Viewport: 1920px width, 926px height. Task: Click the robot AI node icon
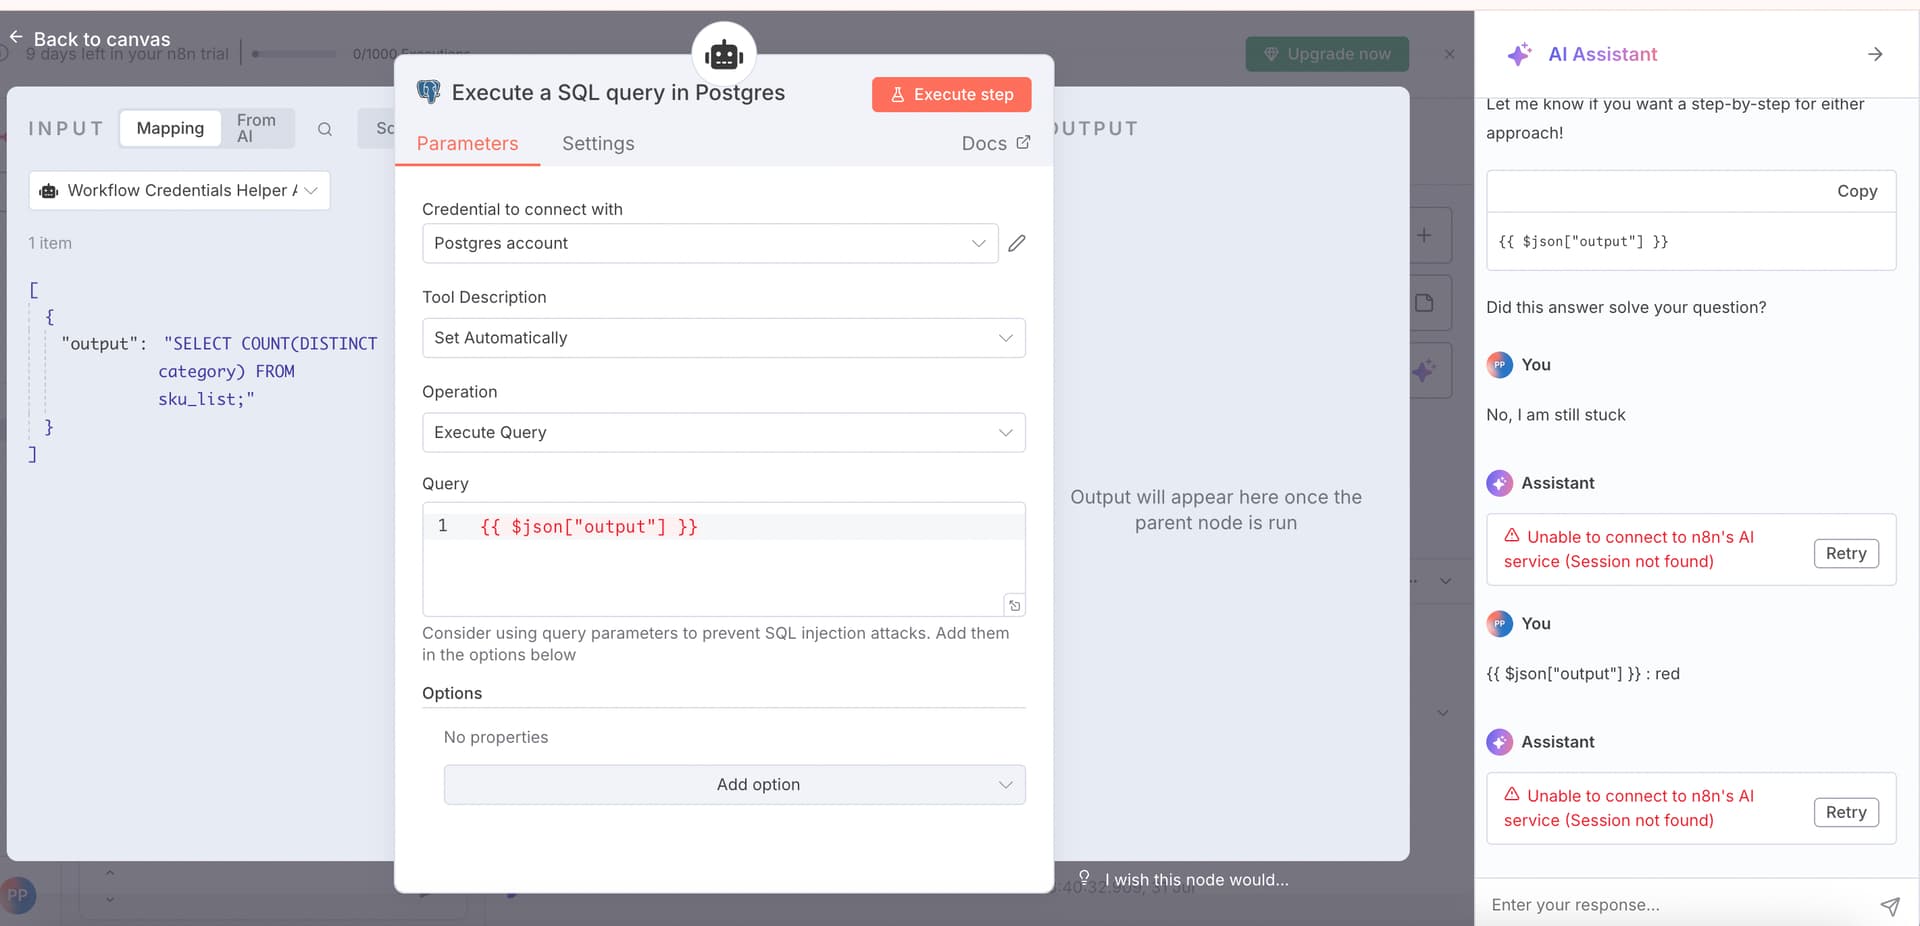pos(724,54)
